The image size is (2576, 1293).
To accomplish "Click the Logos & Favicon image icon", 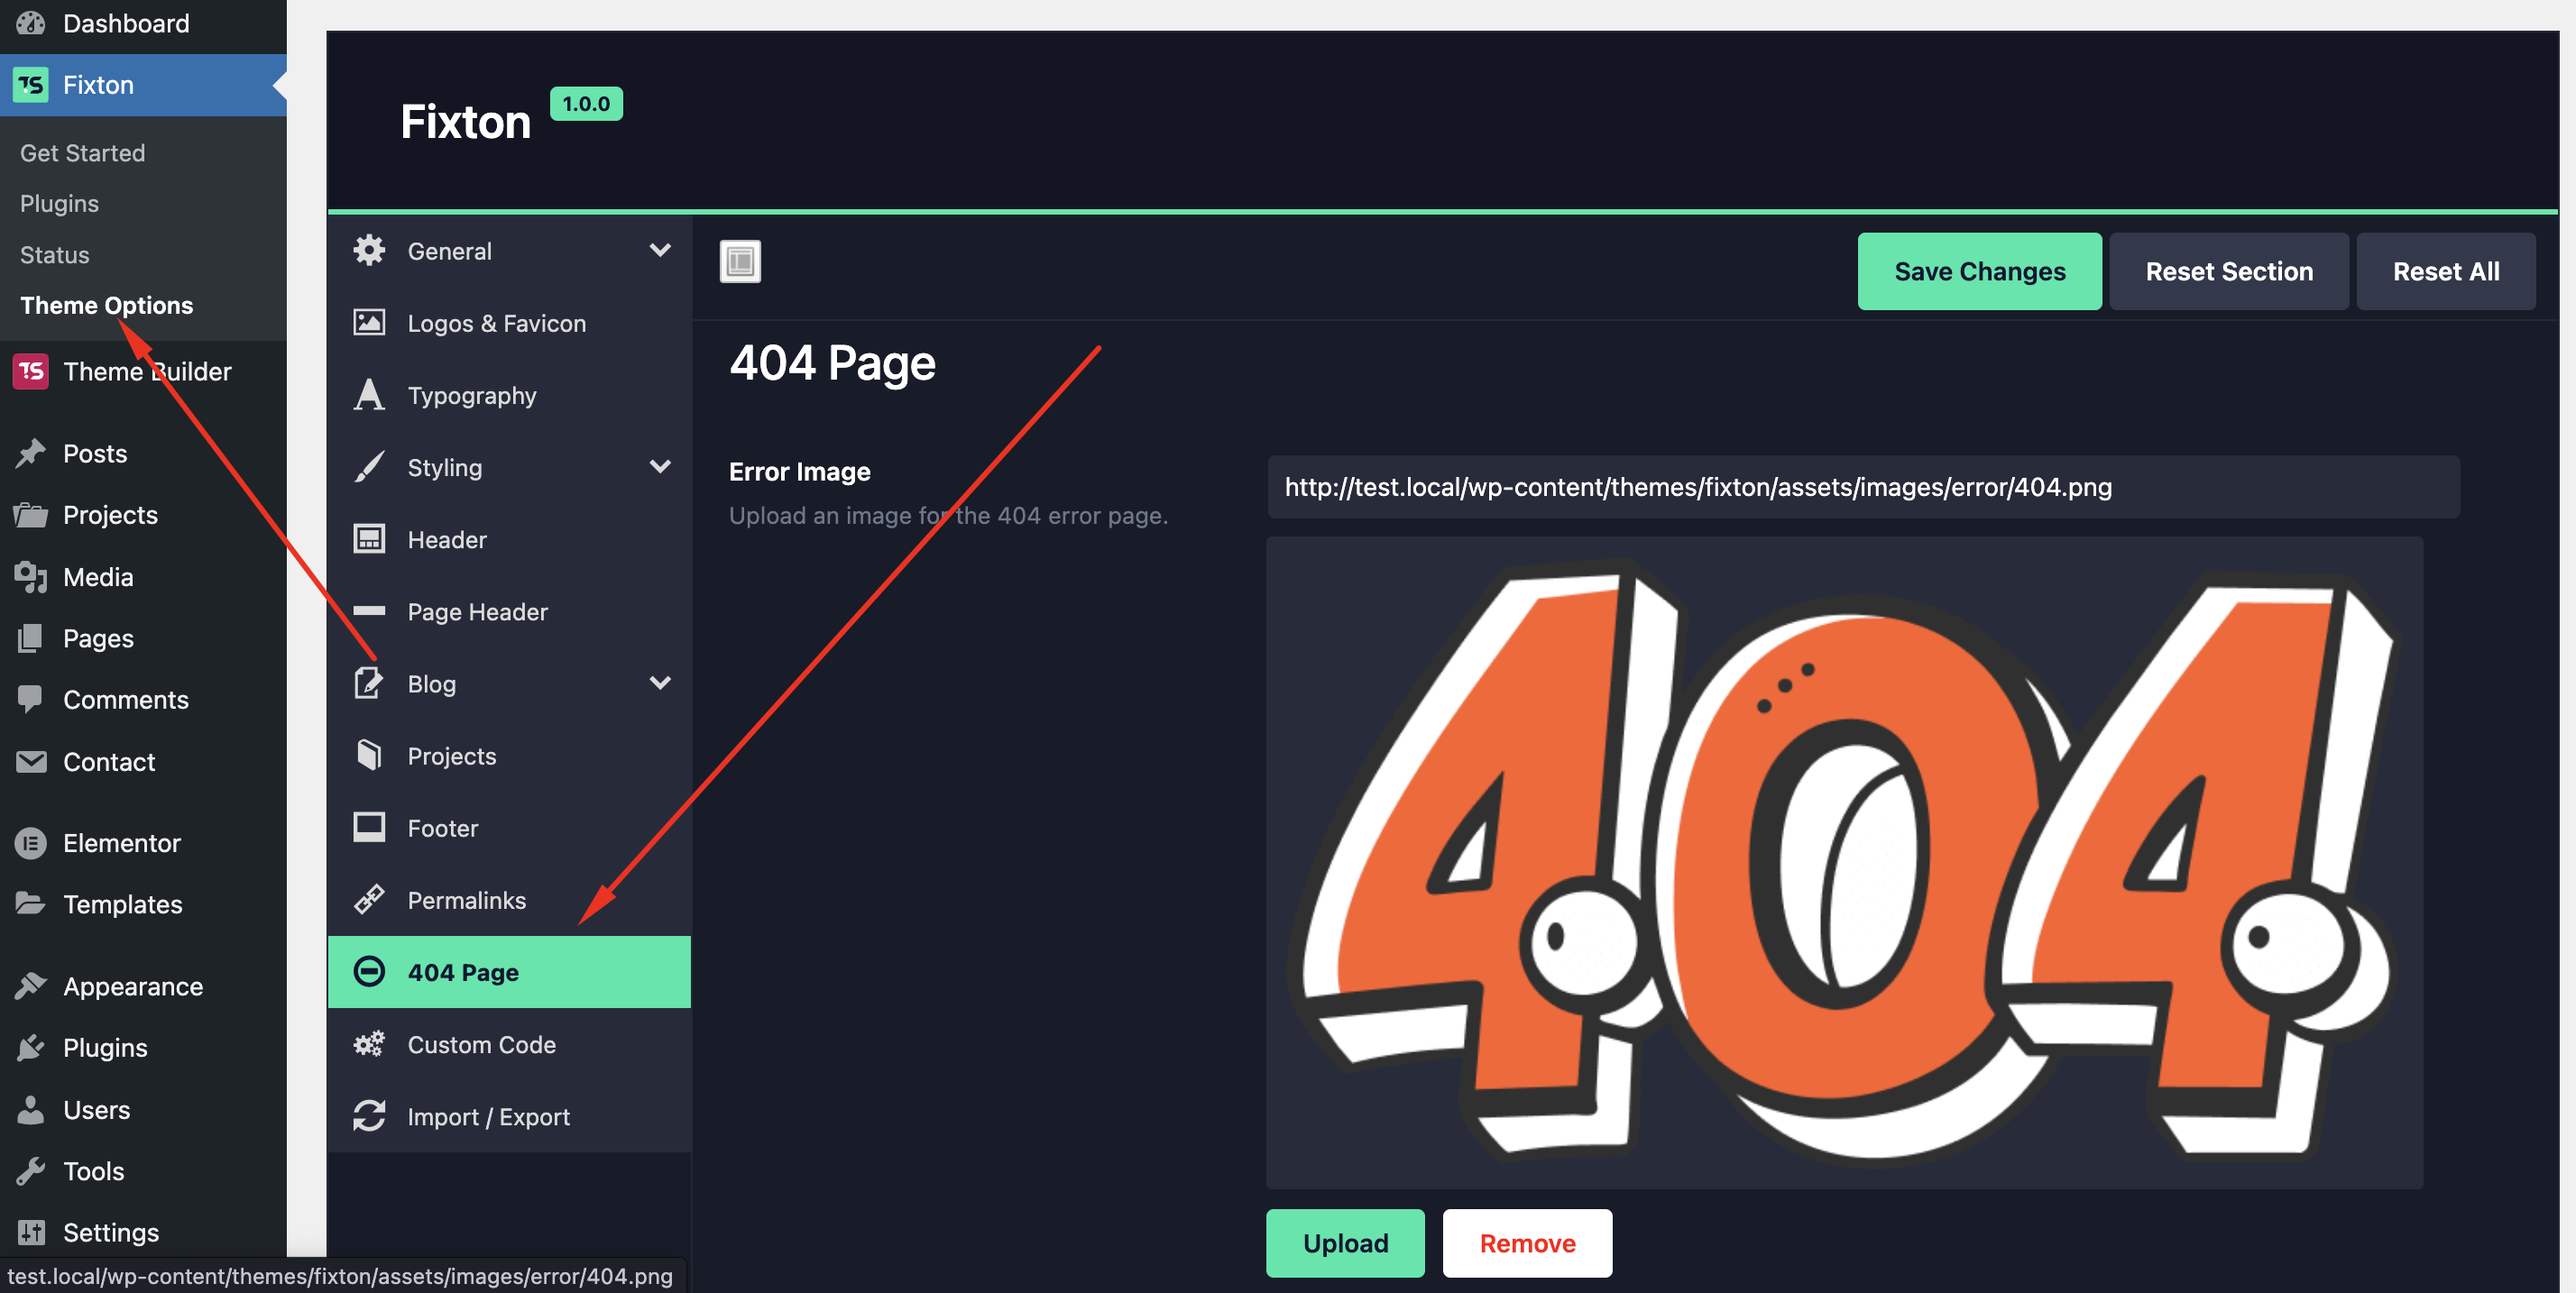I will (369, 323).
